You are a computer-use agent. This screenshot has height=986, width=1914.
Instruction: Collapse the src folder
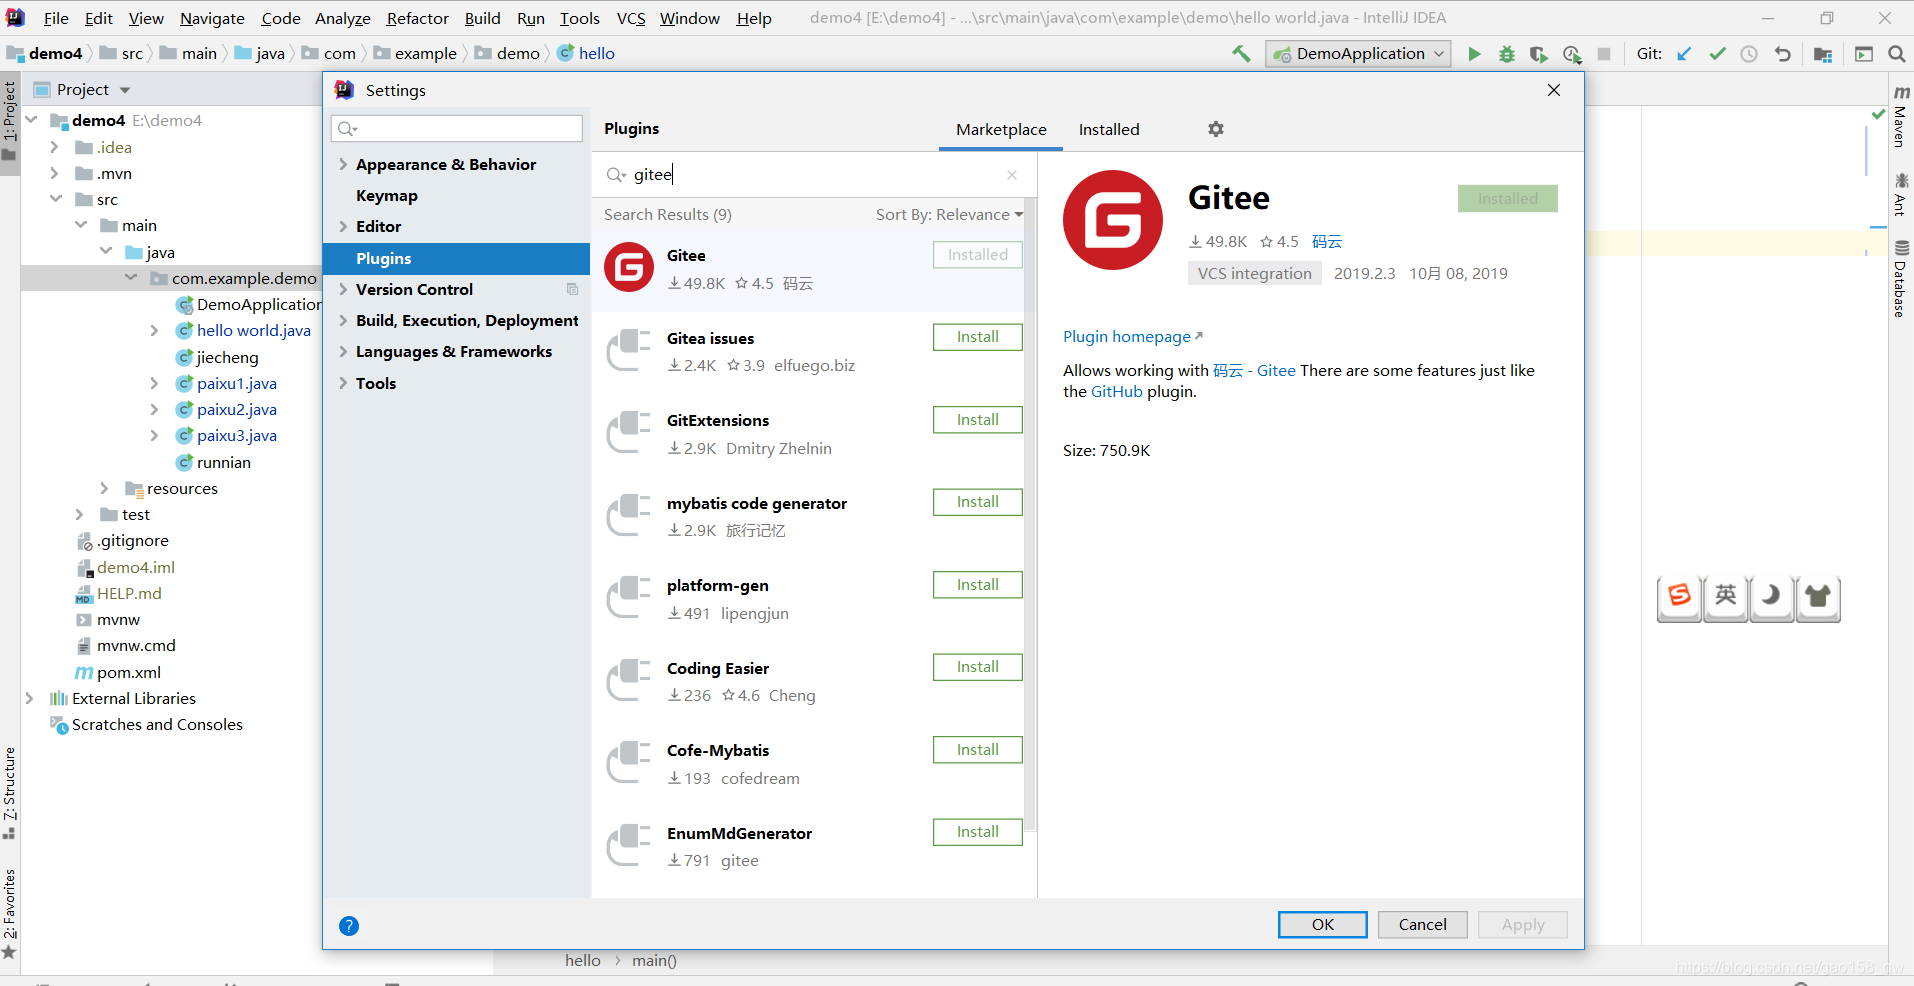click(x=56, y=199)
